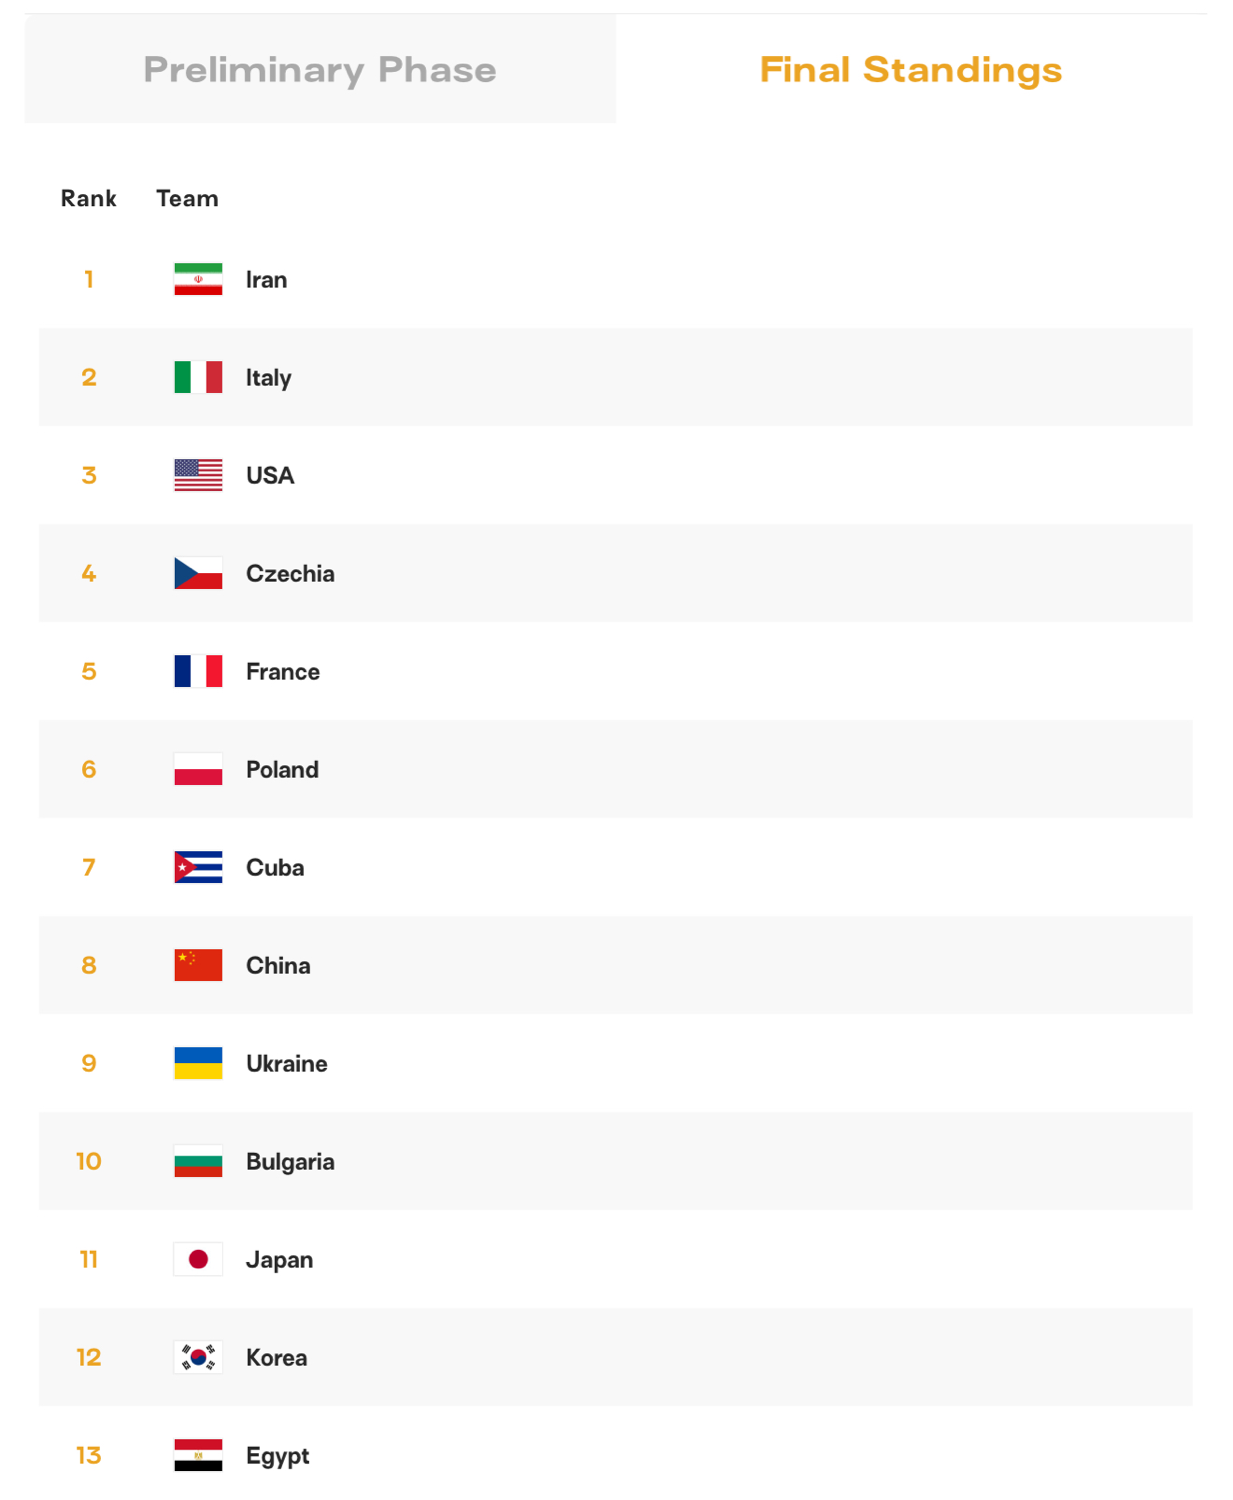Viewport: 1233px width, 1500px height.
Task: Click the Team column header
Action: click(187, 198)
